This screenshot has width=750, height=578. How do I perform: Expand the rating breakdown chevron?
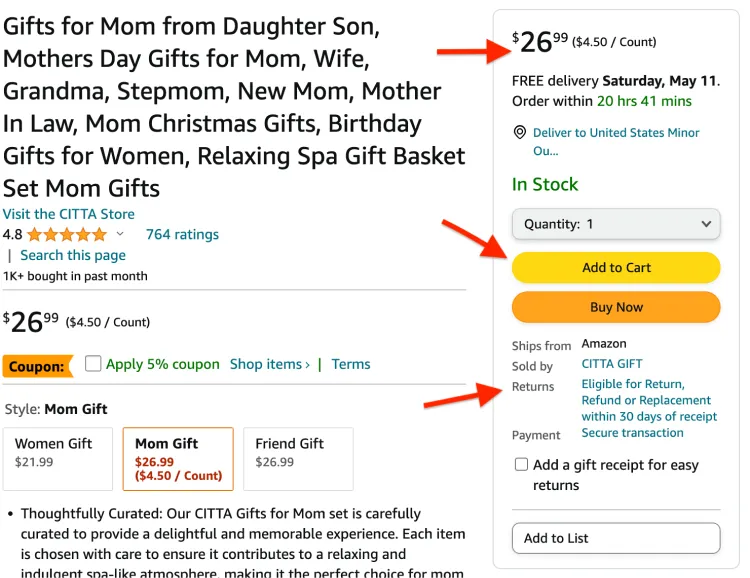click(x=120, y=234)
